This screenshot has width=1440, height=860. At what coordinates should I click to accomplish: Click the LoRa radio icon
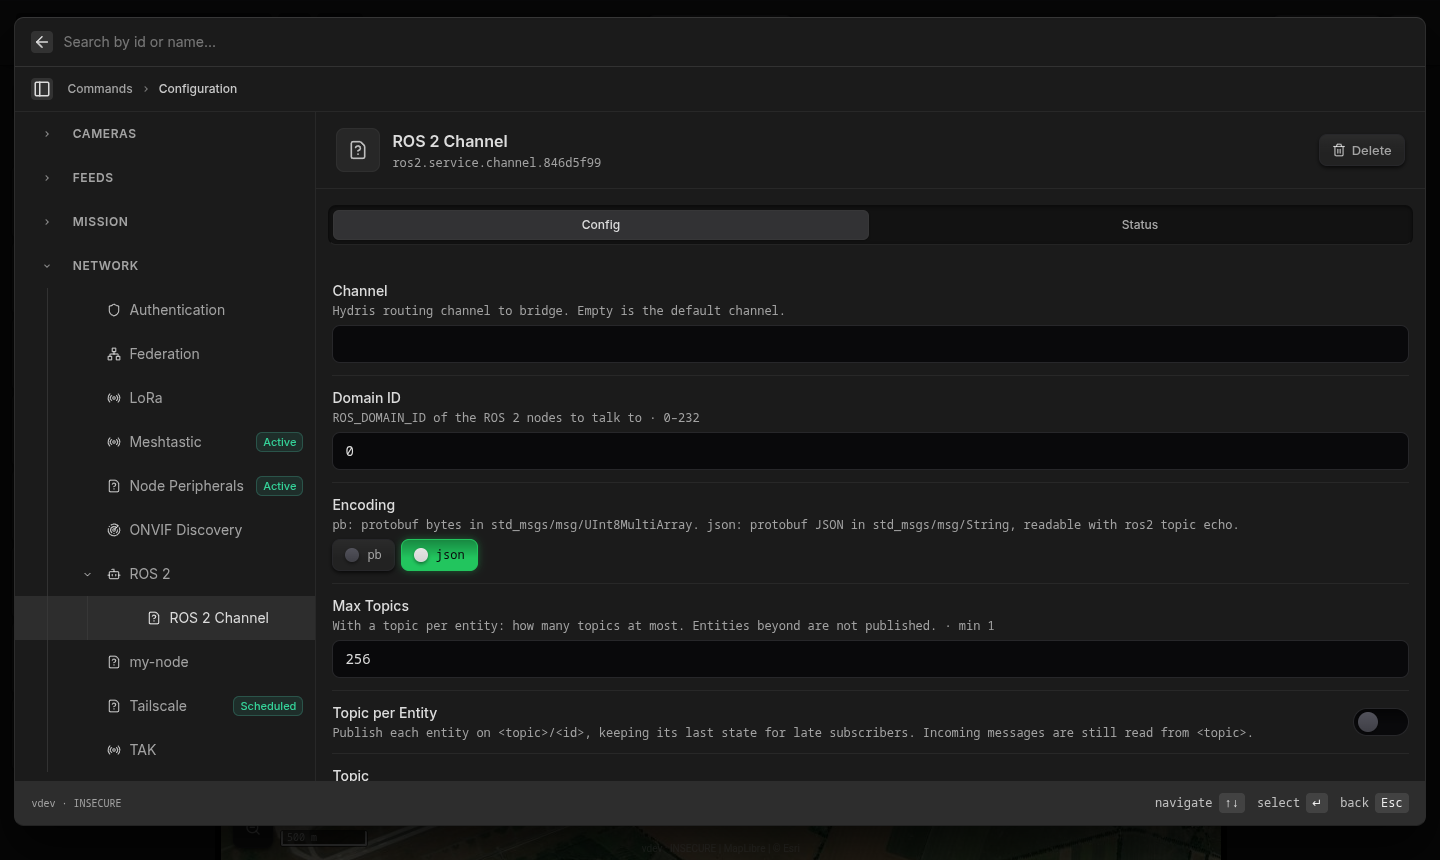(114, 398)
